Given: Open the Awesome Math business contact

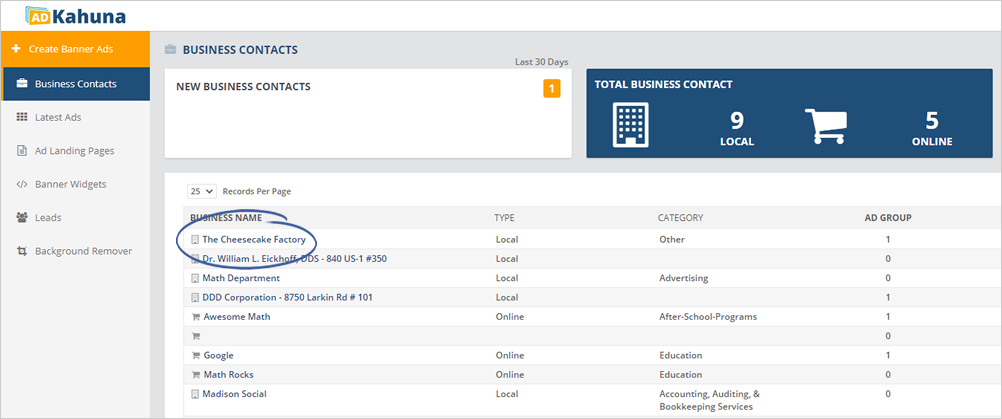Looking at the screenshot, I should coord(236,316).
